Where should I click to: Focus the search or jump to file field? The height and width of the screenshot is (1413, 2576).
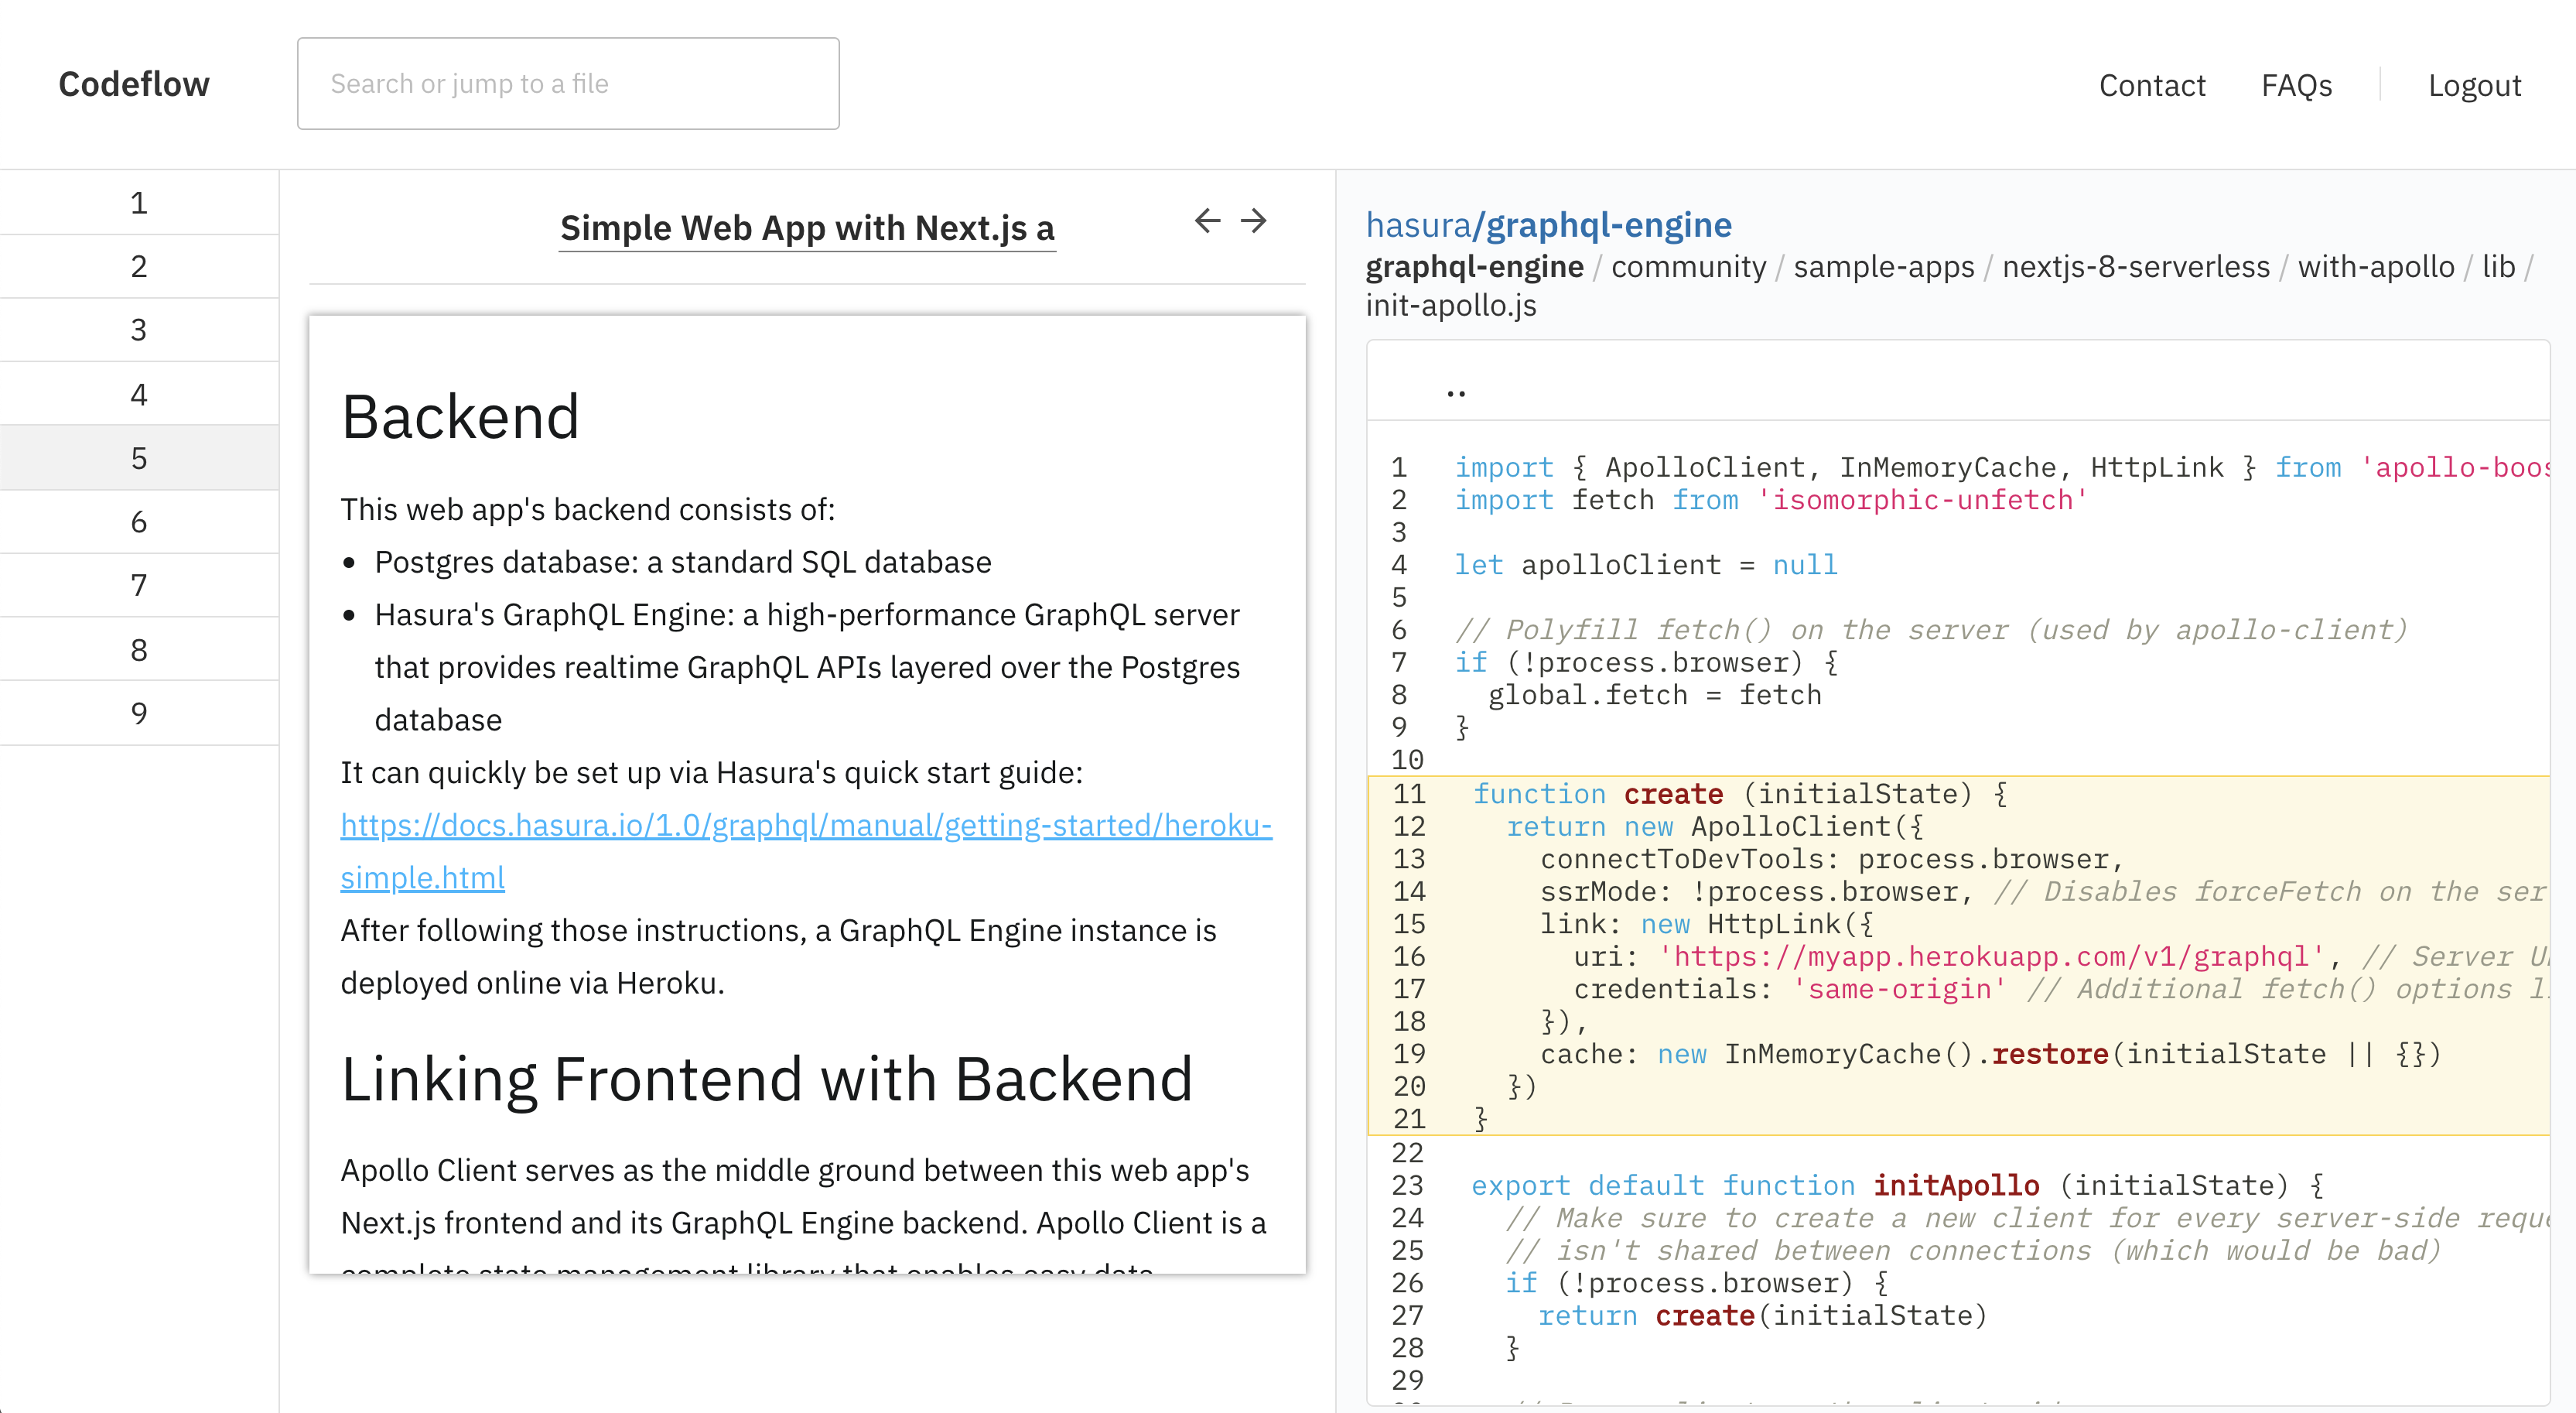tap(568, 84)
